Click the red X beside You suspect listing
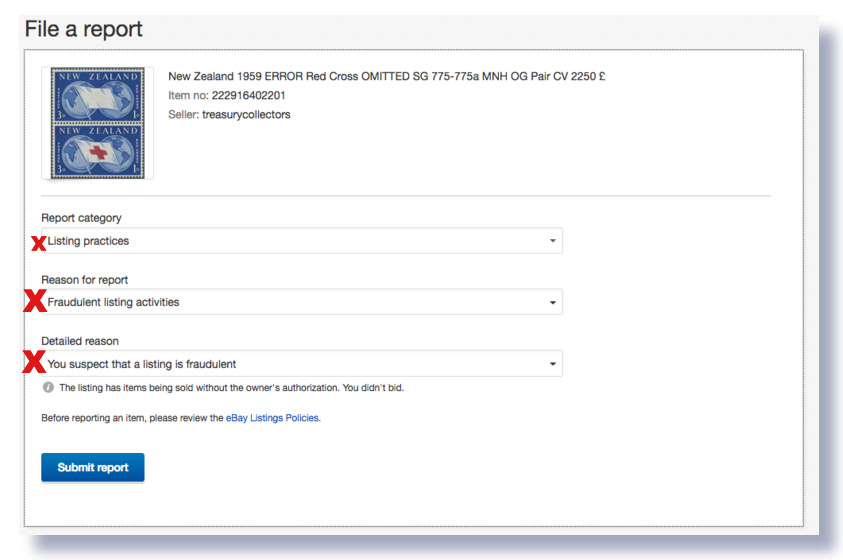The height and width of the screenshot is (560, 843). pyautogui.click(x=34, y=363)
